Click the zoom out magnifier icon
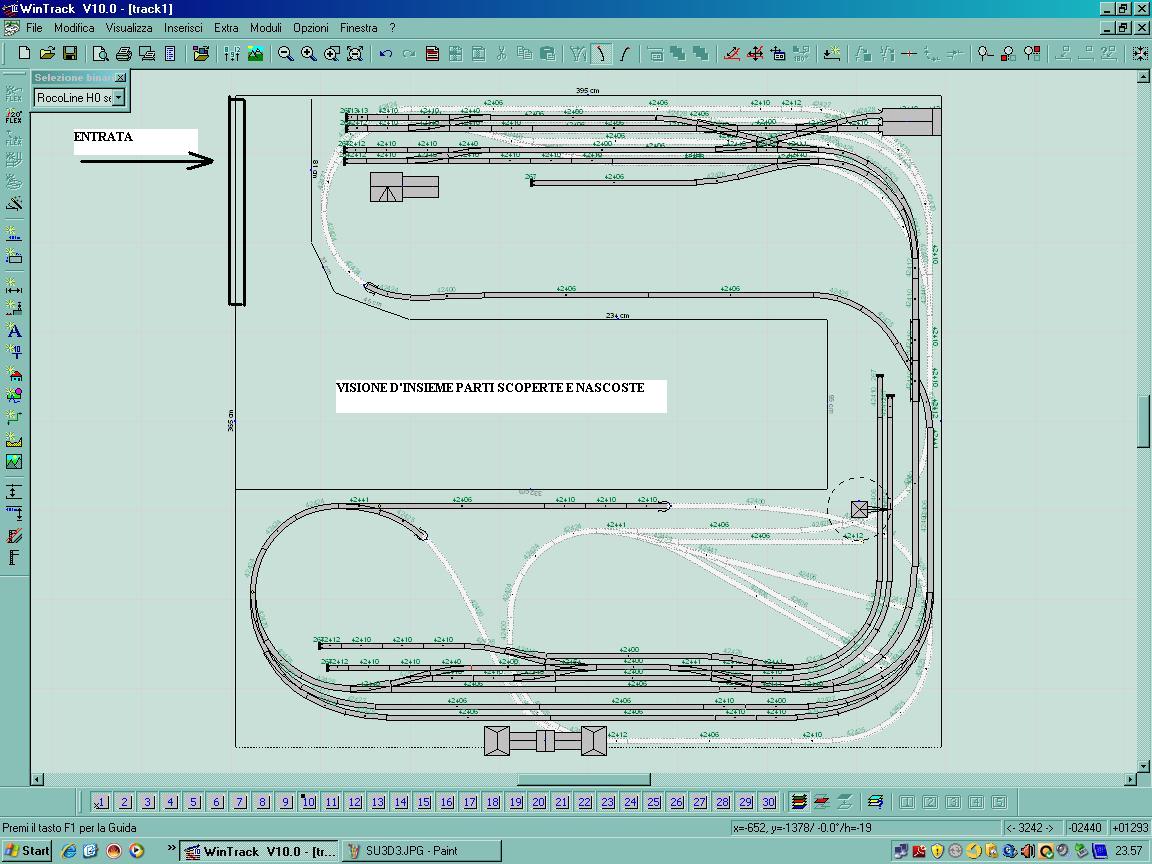Viewport: 1152px width, 864px height. point(285,54)
